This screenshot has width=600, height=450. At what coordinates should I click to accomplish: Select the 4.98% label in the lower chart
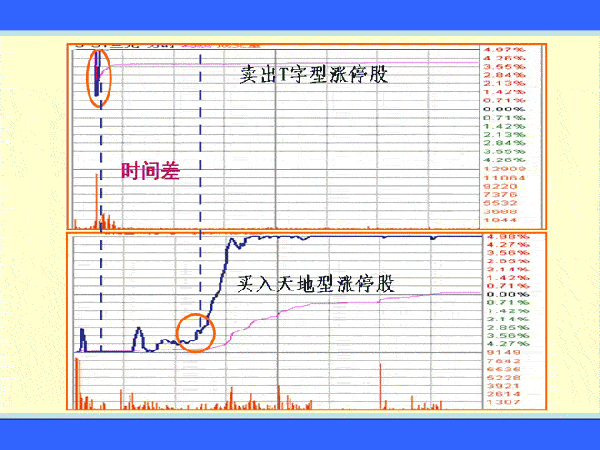[x=508, y=236]
